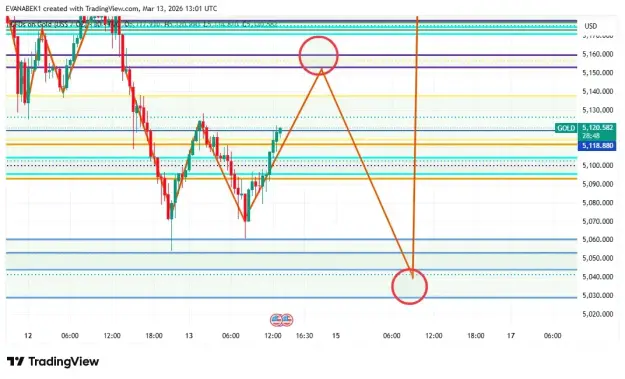Click the date 17 on time axis
Image resolution: width=625 pixels, height=379 pixels.
(x=511, y=336)
